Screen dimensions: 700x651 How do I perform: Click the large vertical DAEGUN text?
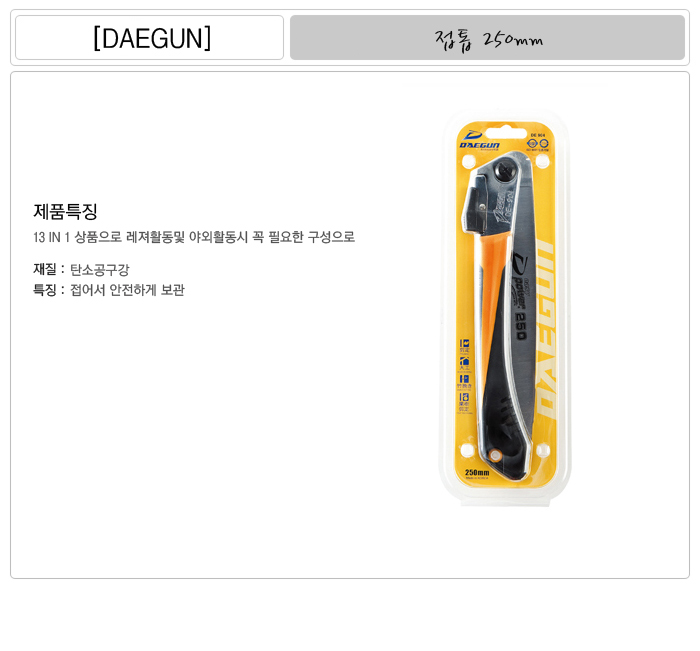click(x=544, y=329)
